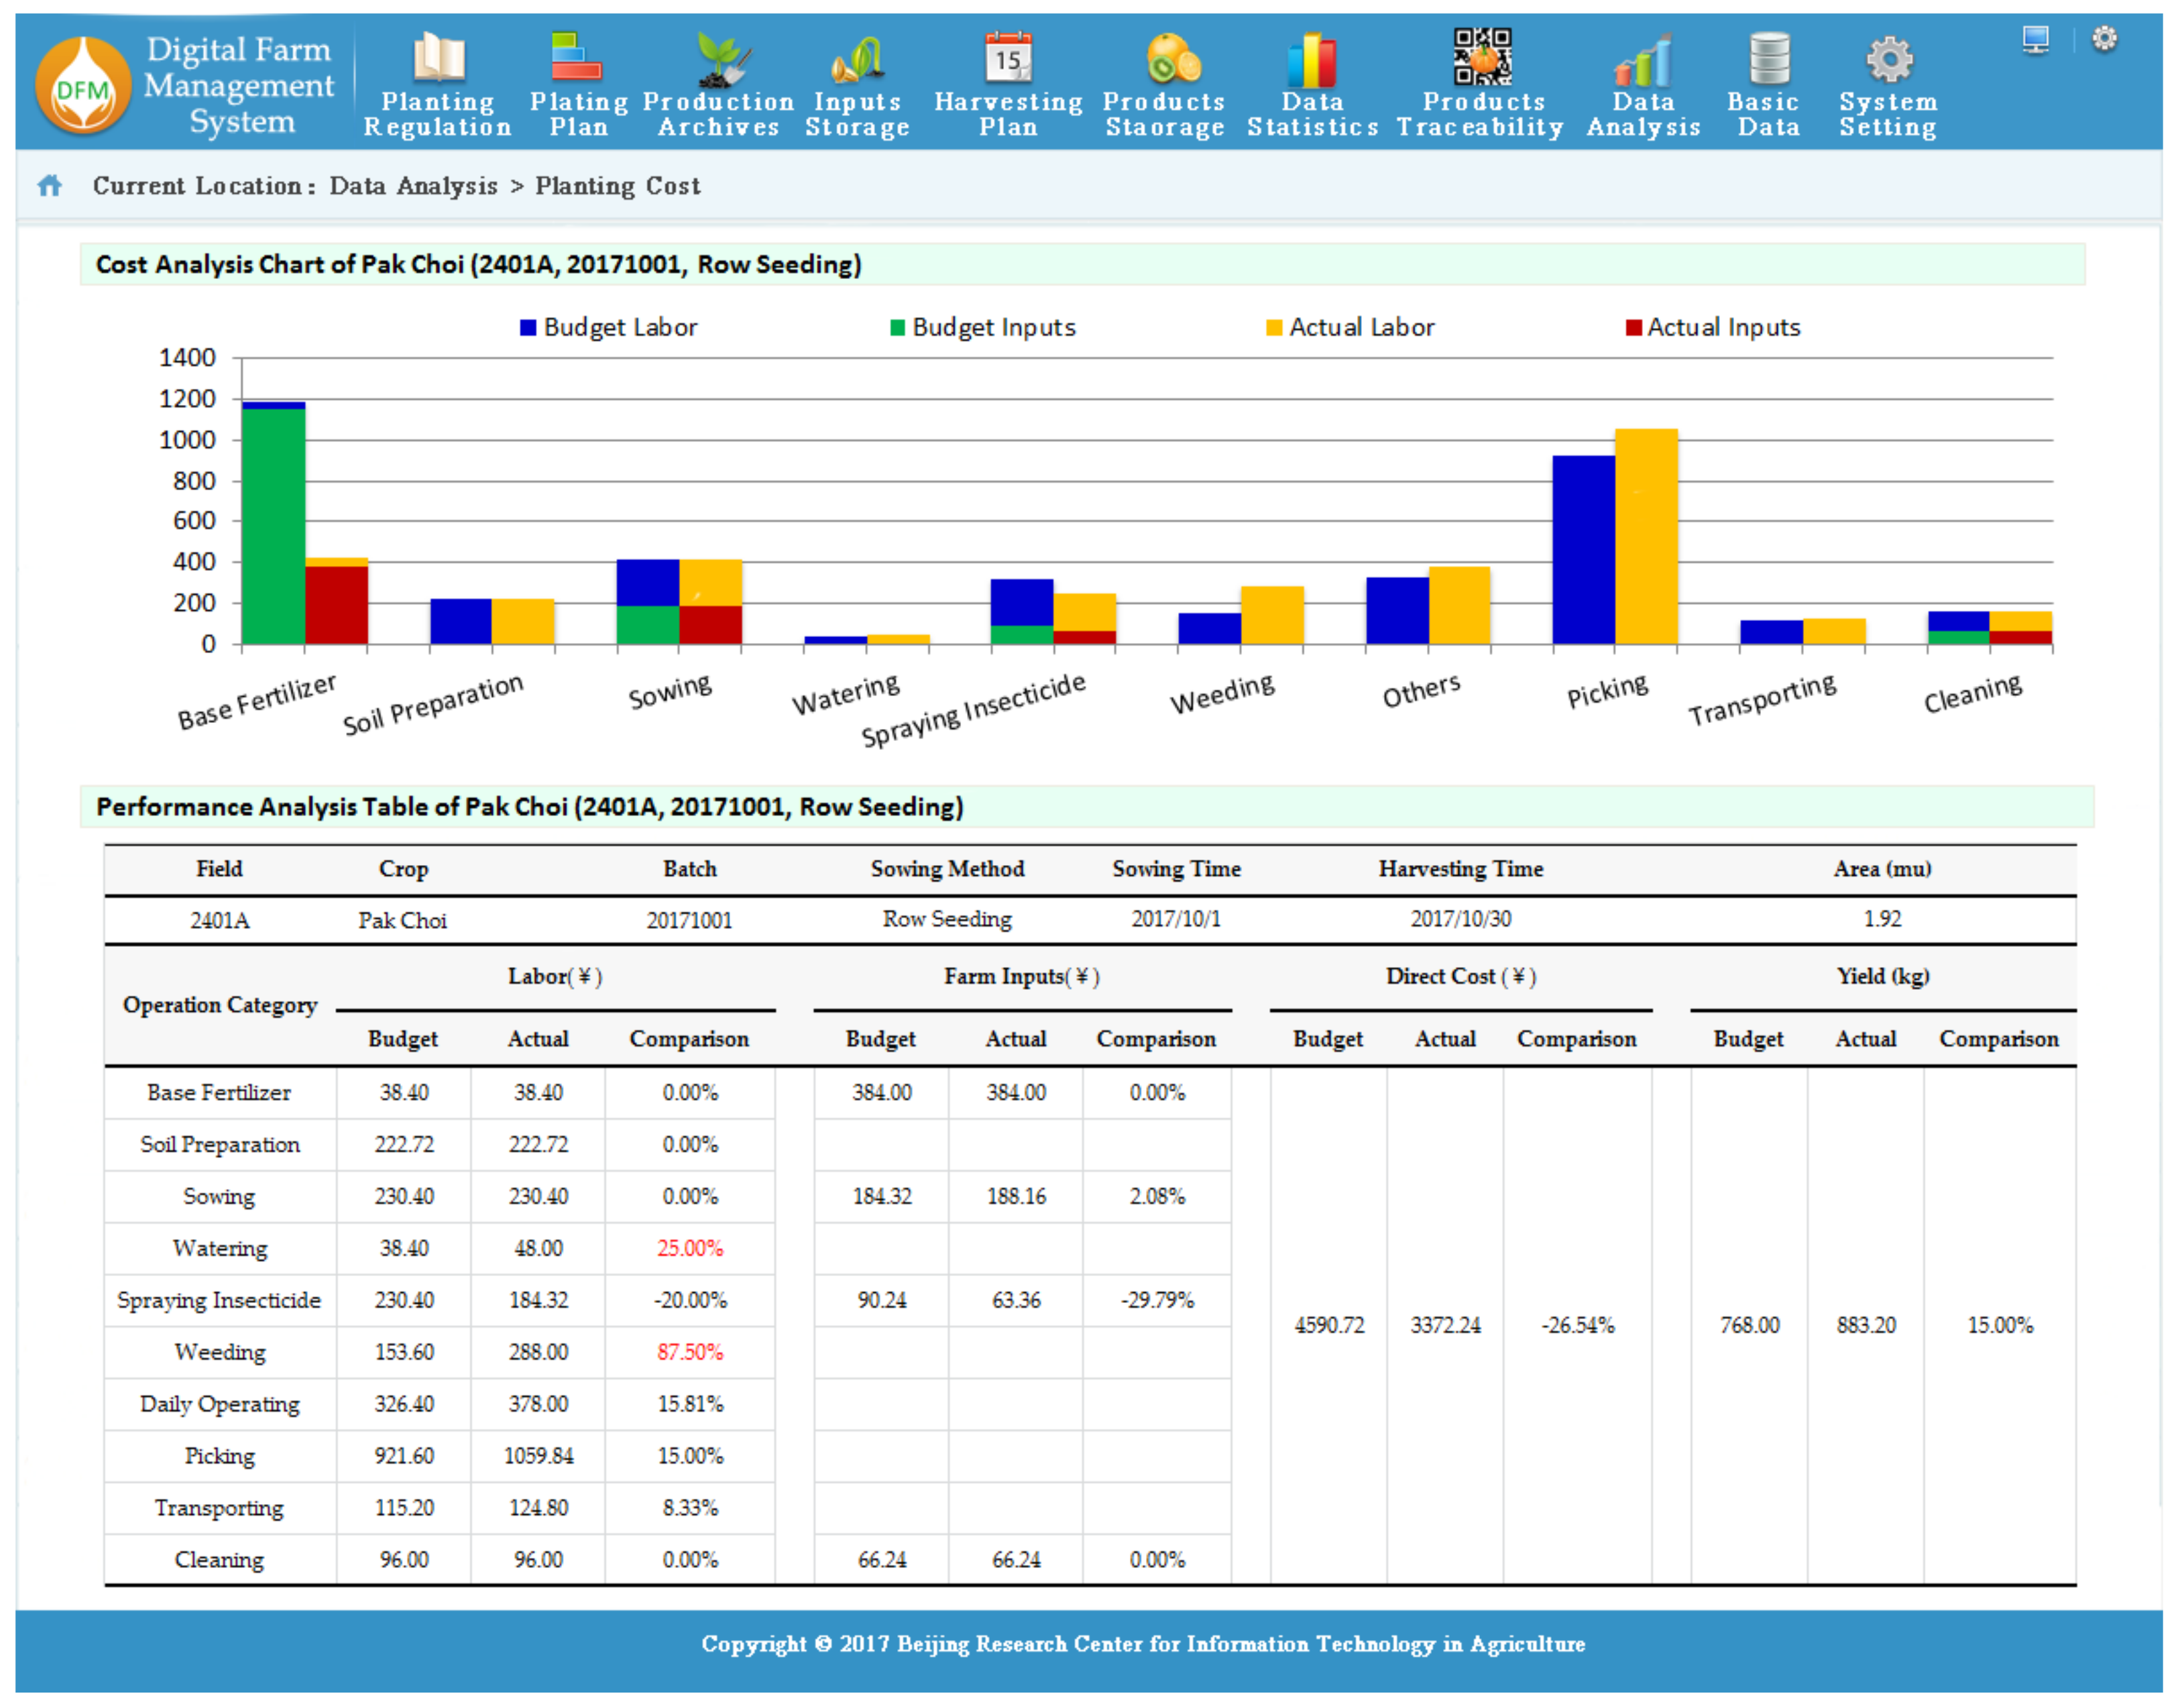Toggle Budget Labor legend blue swatch

(528, 328)
